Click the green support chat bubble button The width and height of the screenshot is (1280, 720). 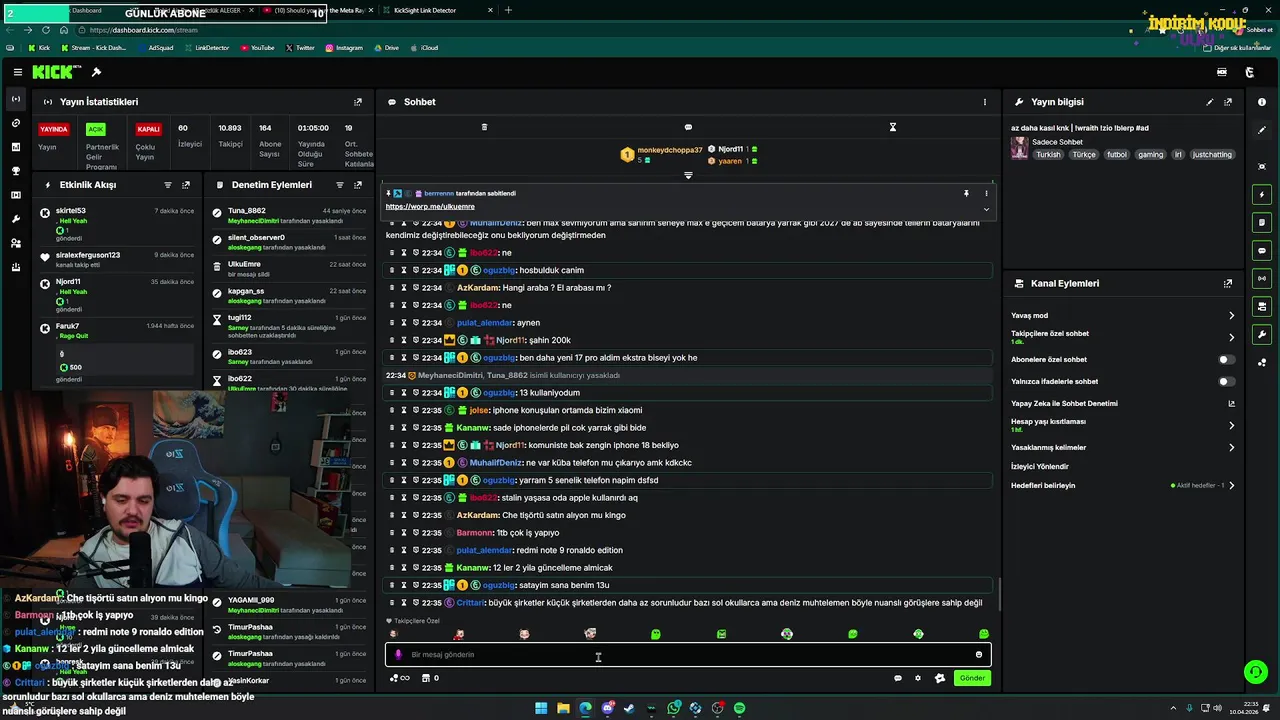click(x=1255, y=672)
